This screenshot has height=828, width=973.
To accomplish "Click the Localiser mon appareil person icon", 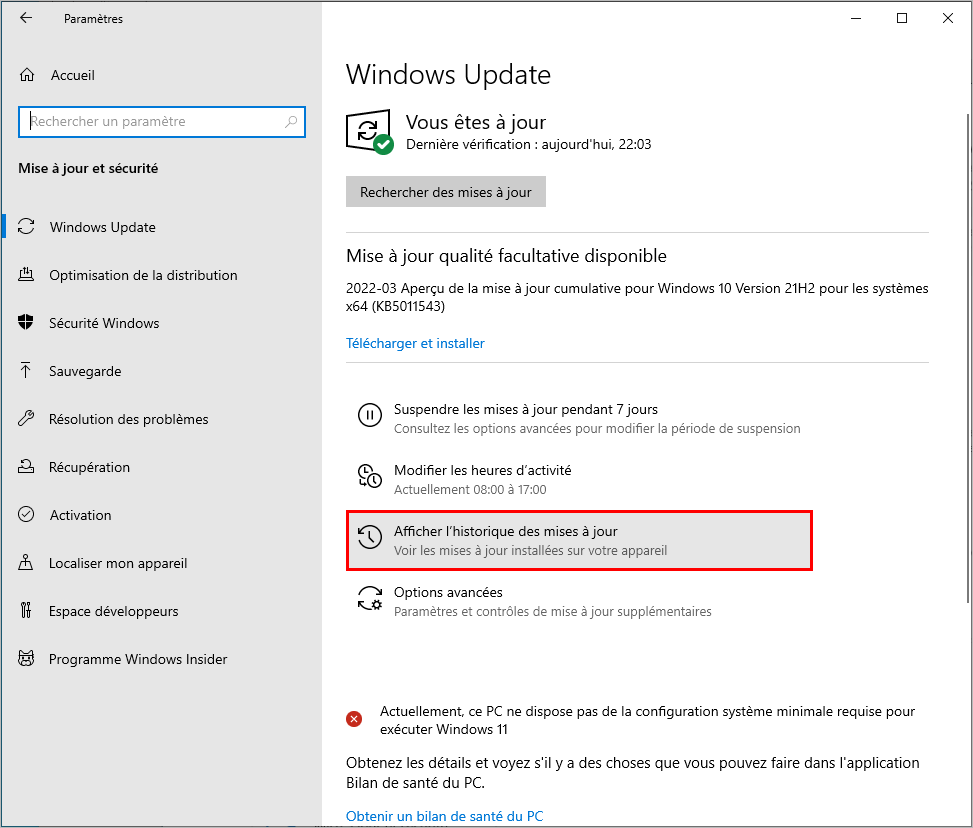I will click(25, 562).
